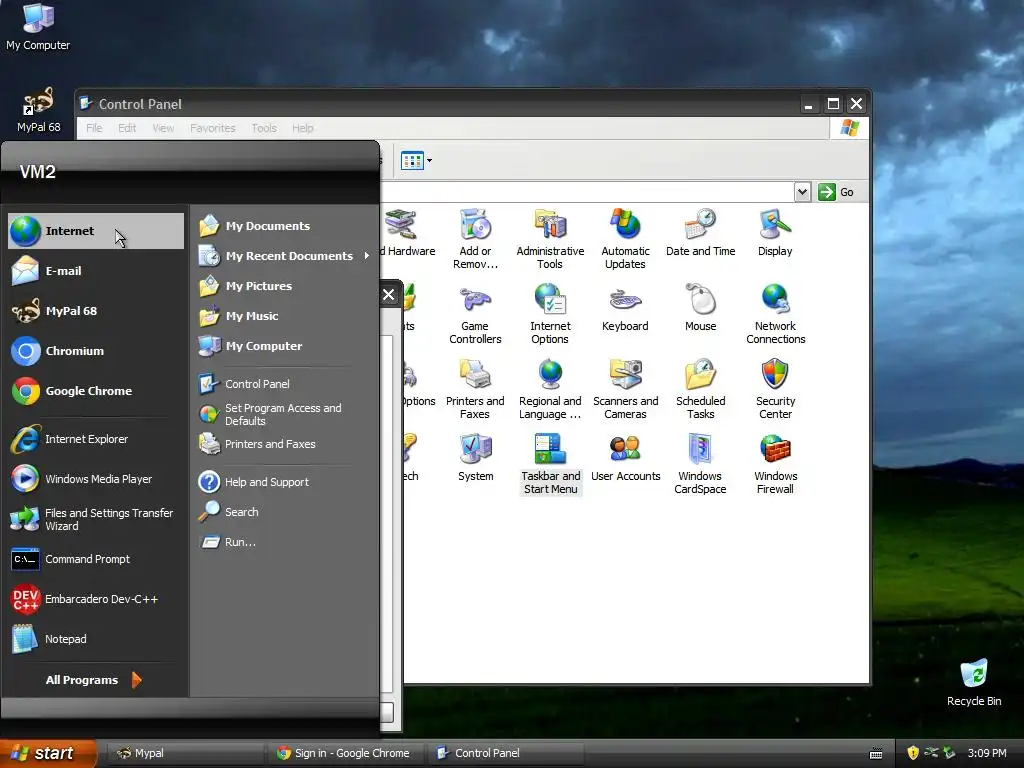Open Internet from the Start menu
The height and width of the screenshot is (768, 1024).
coord(95,231)
